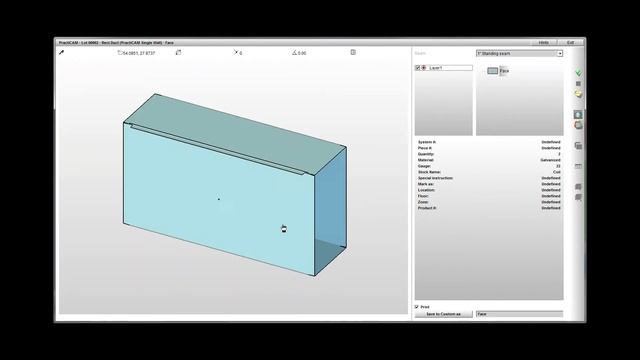Click the Piece # value Undefined

pyautogui.click(x=551, y=148)
